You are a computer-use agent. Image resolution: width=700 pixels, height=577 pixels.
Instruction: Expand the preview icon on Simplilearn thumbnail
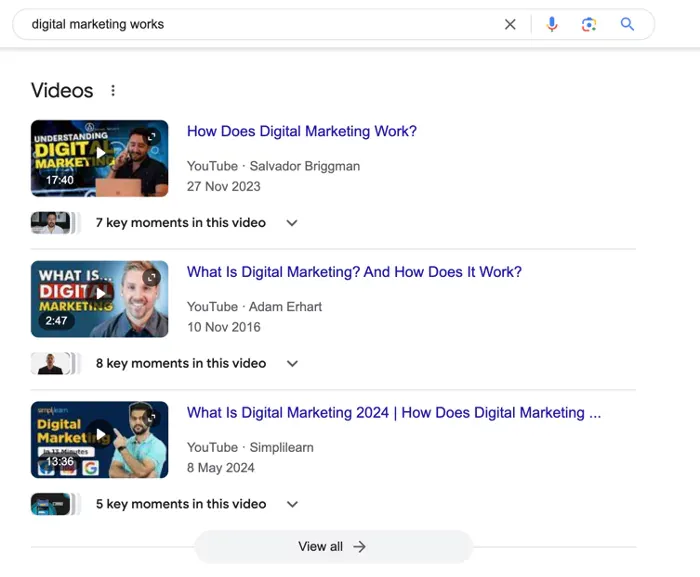click(152, 418)
